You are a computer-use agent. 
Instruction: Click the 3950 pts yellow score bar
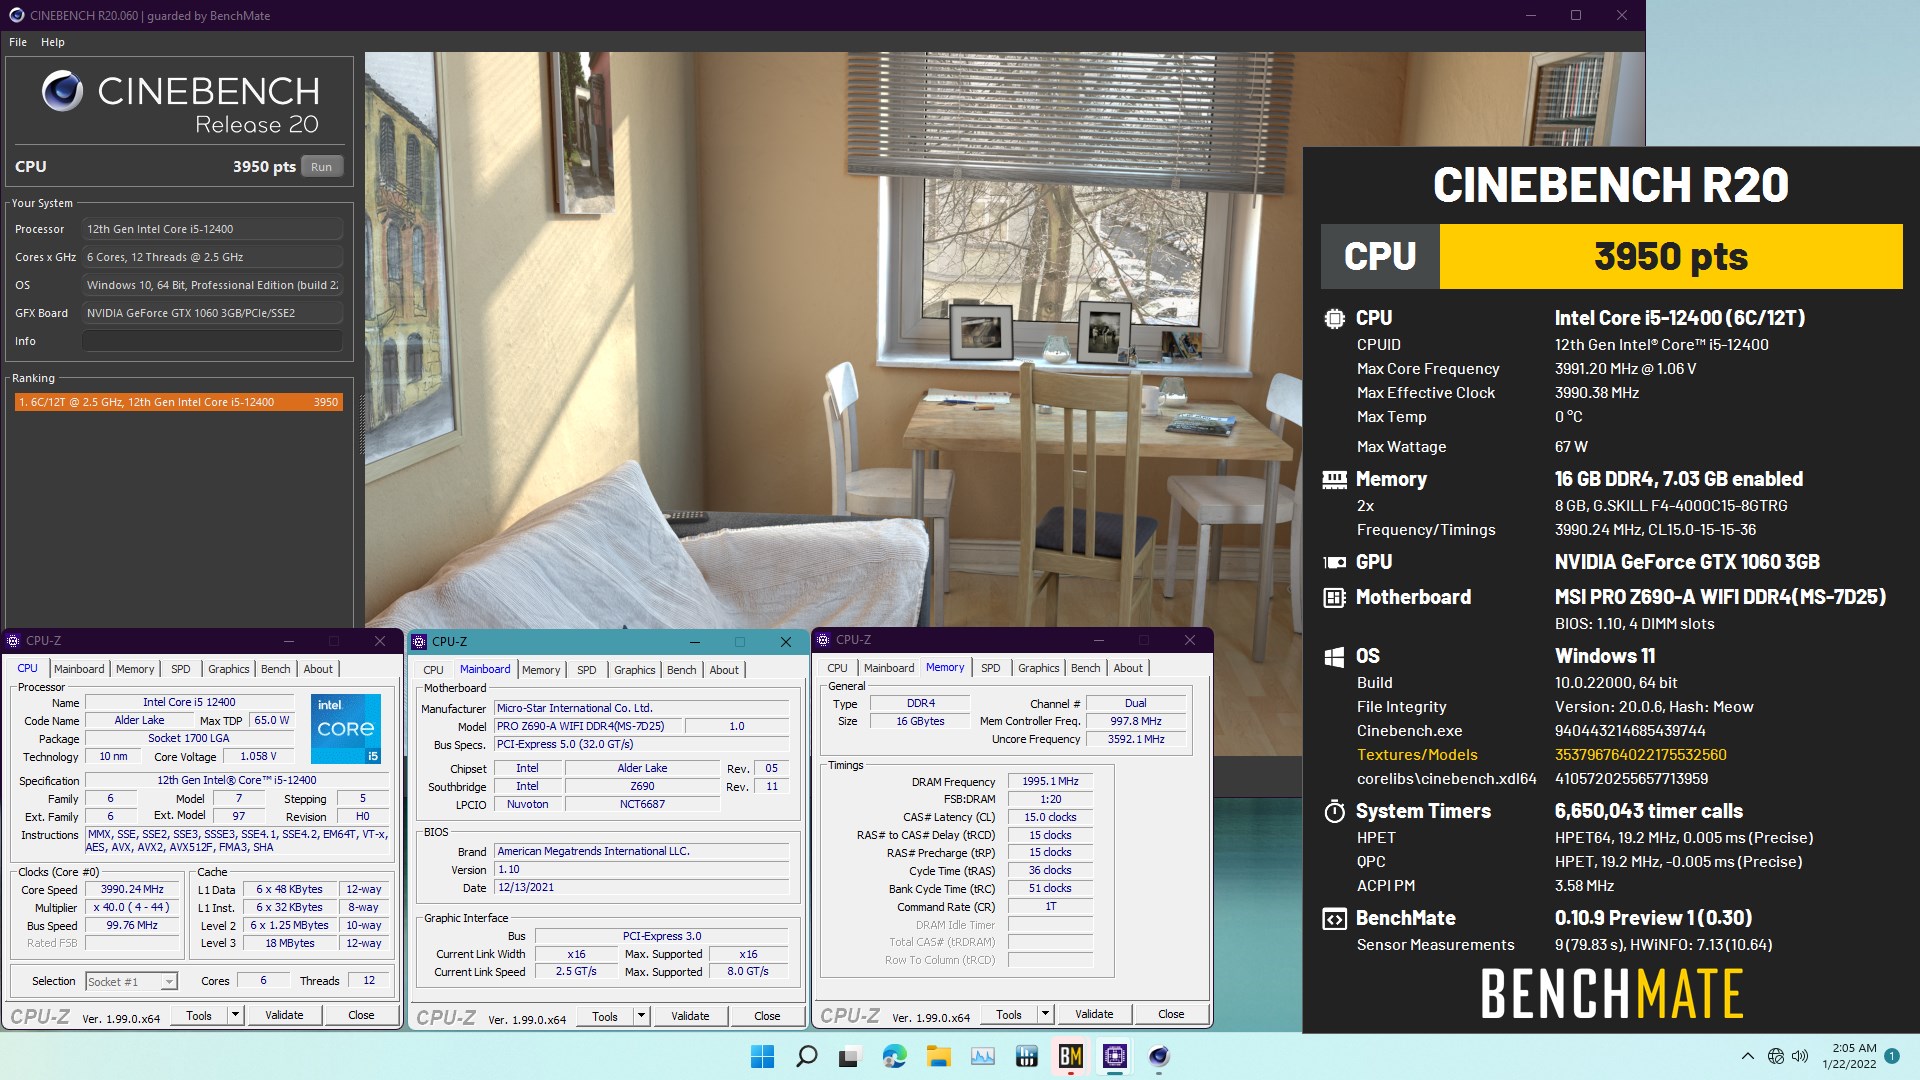[1671, 257]
